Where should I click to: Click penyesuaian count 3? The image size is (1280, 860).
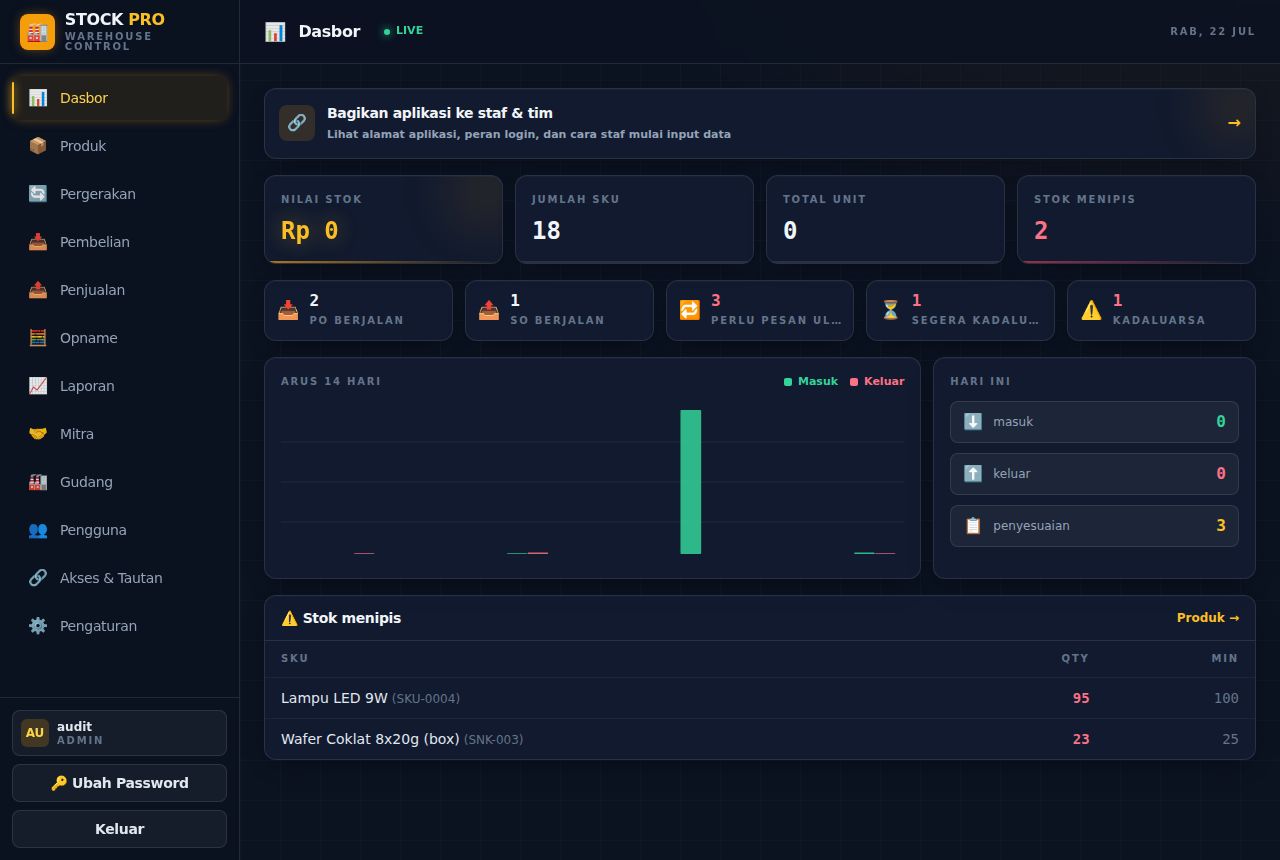click(x=1221, y=526)
